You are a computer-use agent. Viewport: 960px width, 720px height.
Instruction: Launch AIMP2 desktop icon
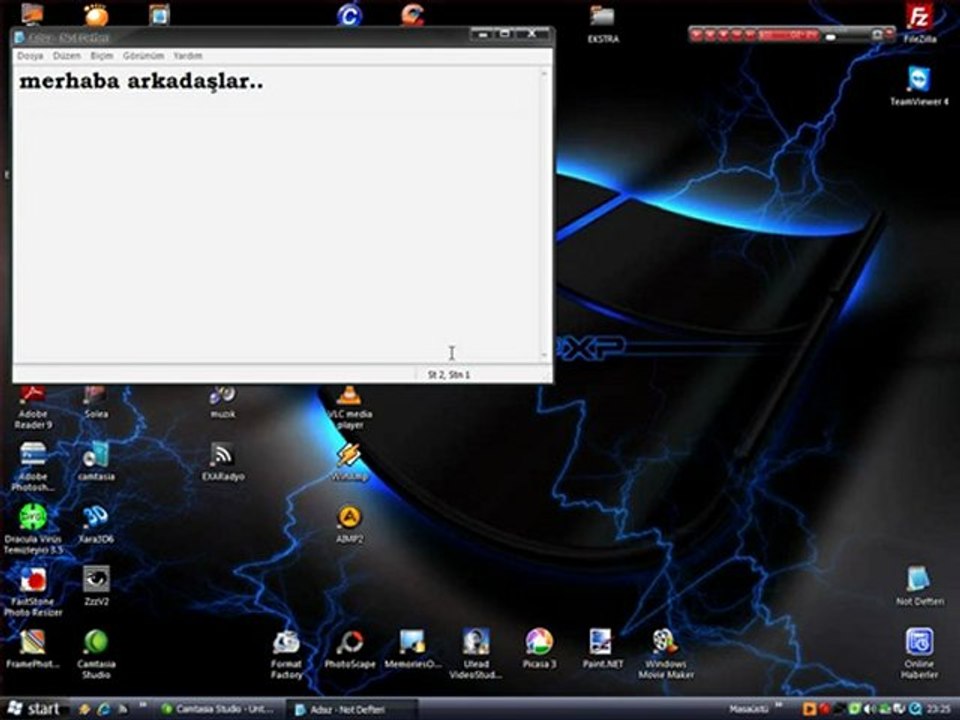(350, 524)
